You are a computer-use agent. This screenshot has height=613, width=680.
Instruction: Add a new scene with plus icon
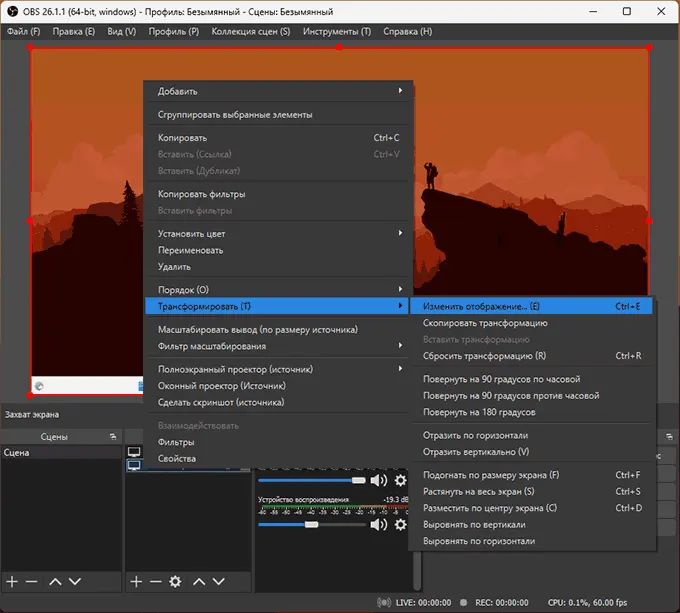tap(12, 581)
